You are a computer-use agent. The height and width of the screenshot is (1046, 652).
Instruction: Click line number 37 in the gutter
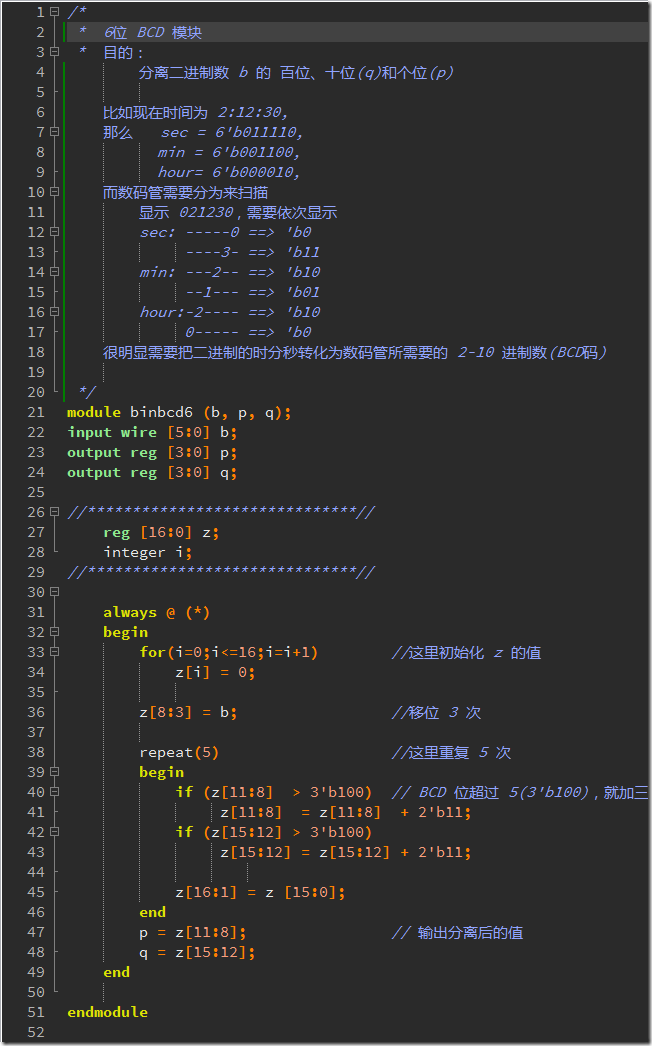(x=36, y=732)
